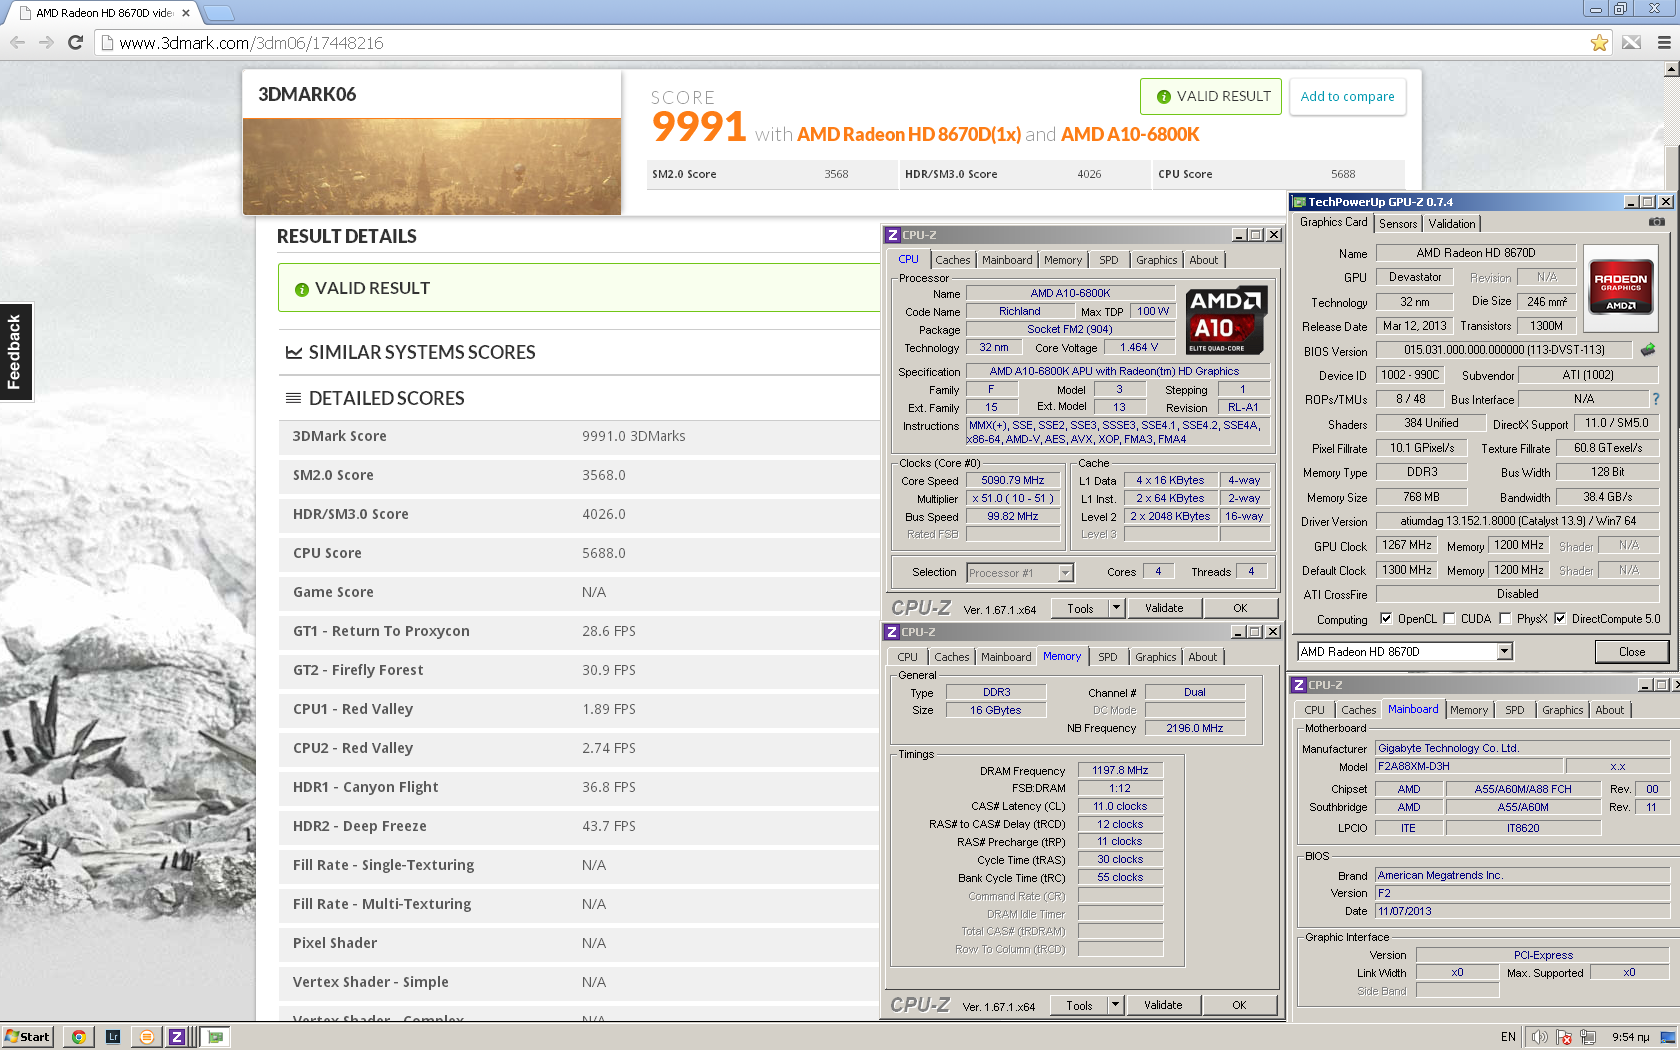The height and width of the screenshot is (1050, 1680).
Task: Click Close button in GPU-Z
Action: point(1632,652)
